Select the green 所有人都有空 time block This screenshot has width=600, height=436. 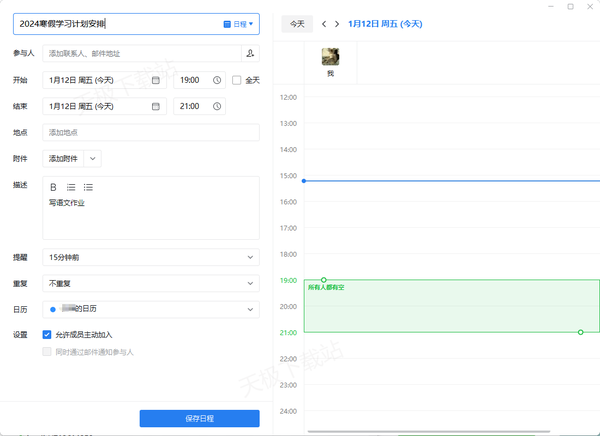click(450, 307)
